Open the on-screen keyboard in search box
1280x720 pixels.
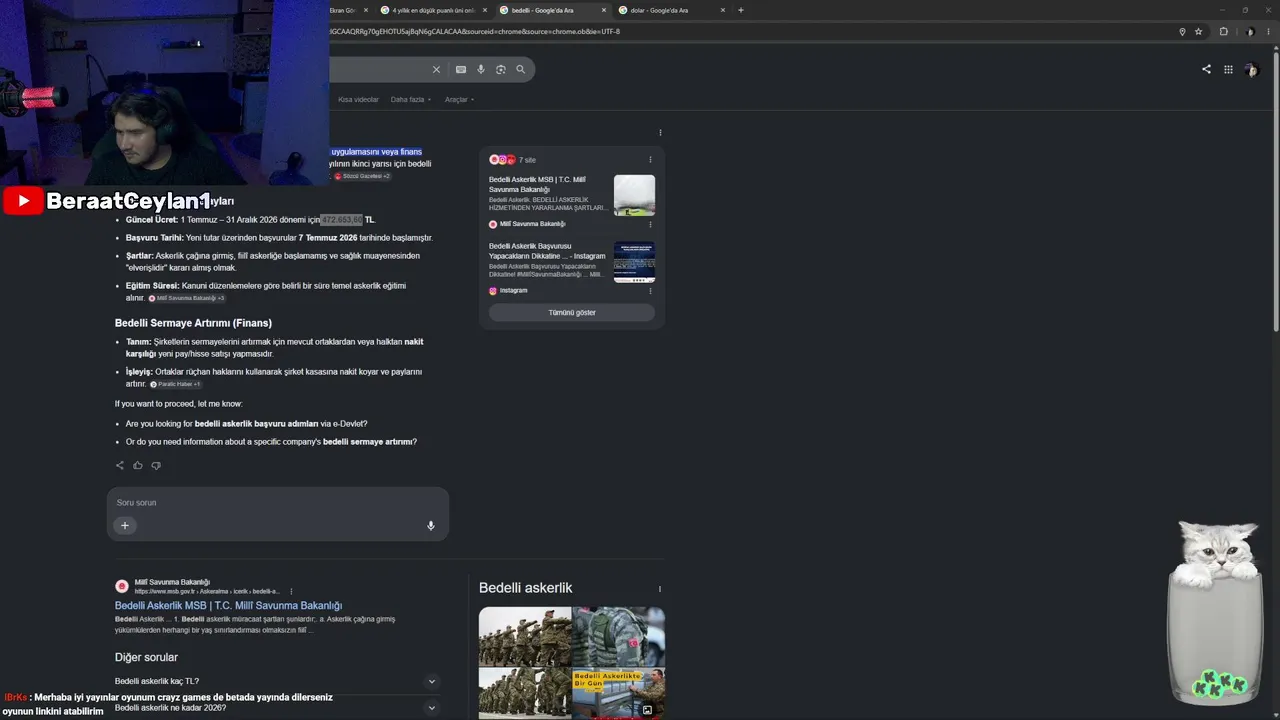pos(461,69)
